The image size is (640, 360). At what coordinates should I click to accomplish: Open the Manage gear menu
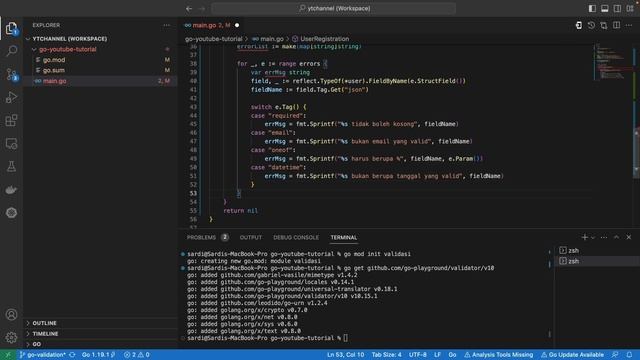pyautogui.click(x=11, y=337)
